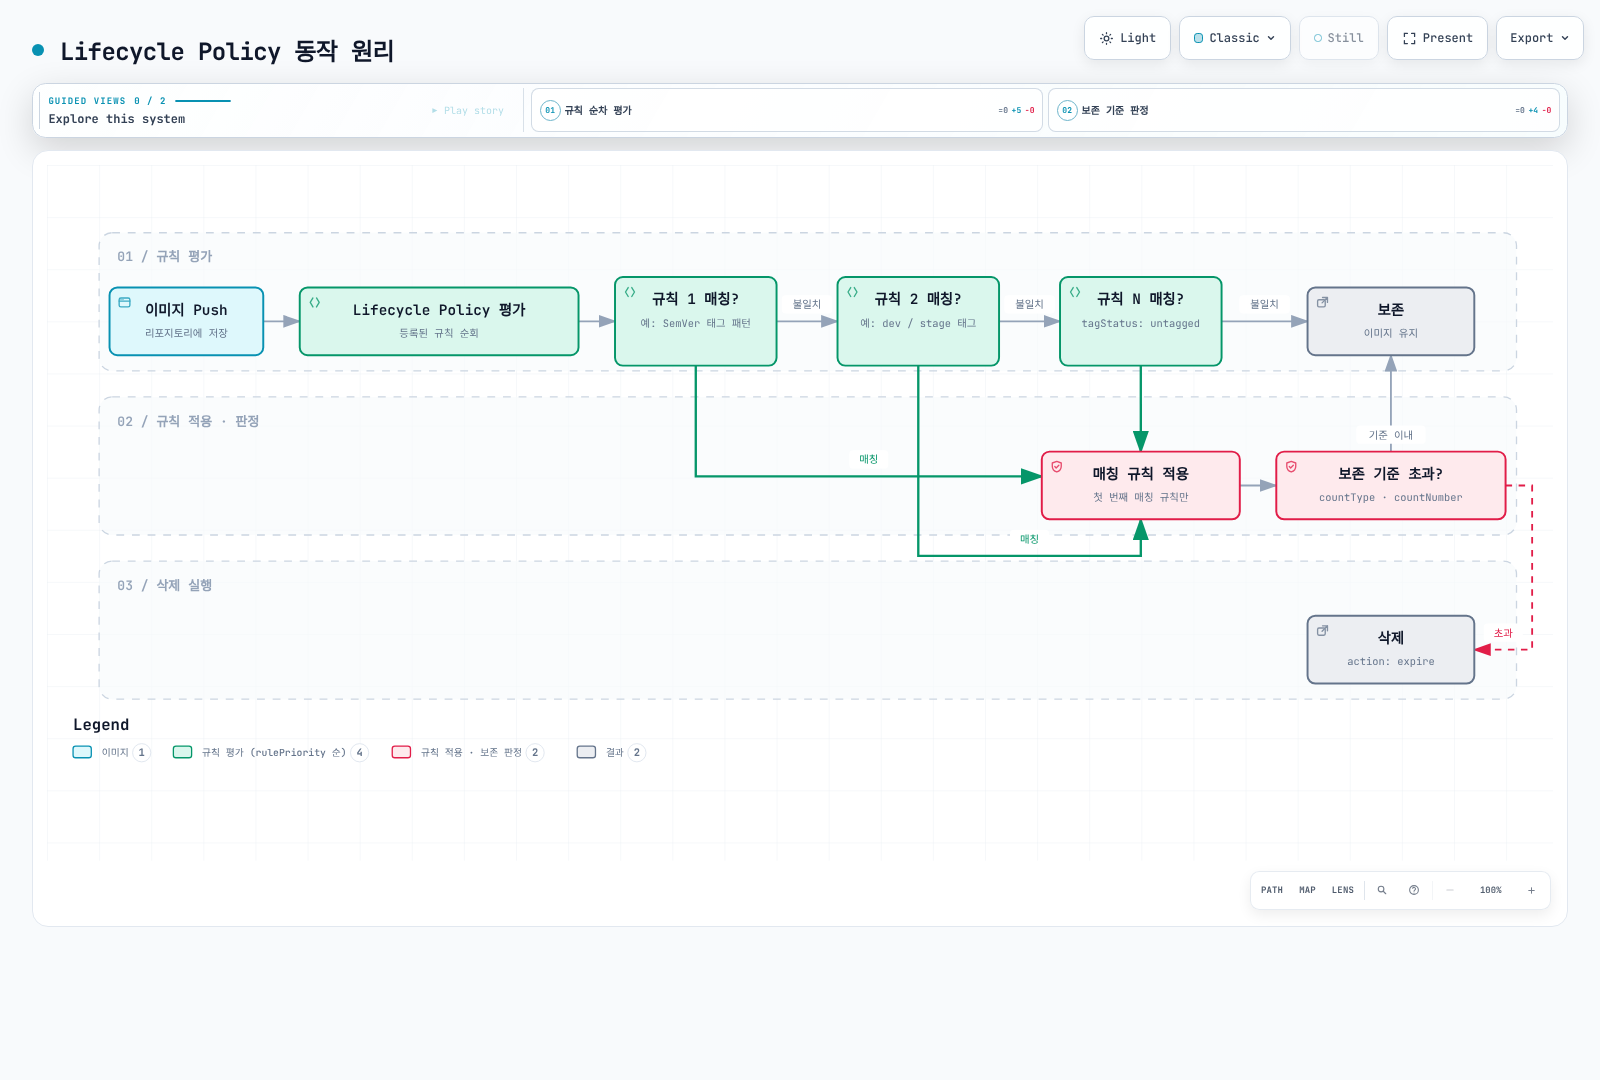Select guided view 01 규칙 순차 평가
The height and width of the screenshot is (1080, 1600).
pyautogui.click(x=787, y=110)
